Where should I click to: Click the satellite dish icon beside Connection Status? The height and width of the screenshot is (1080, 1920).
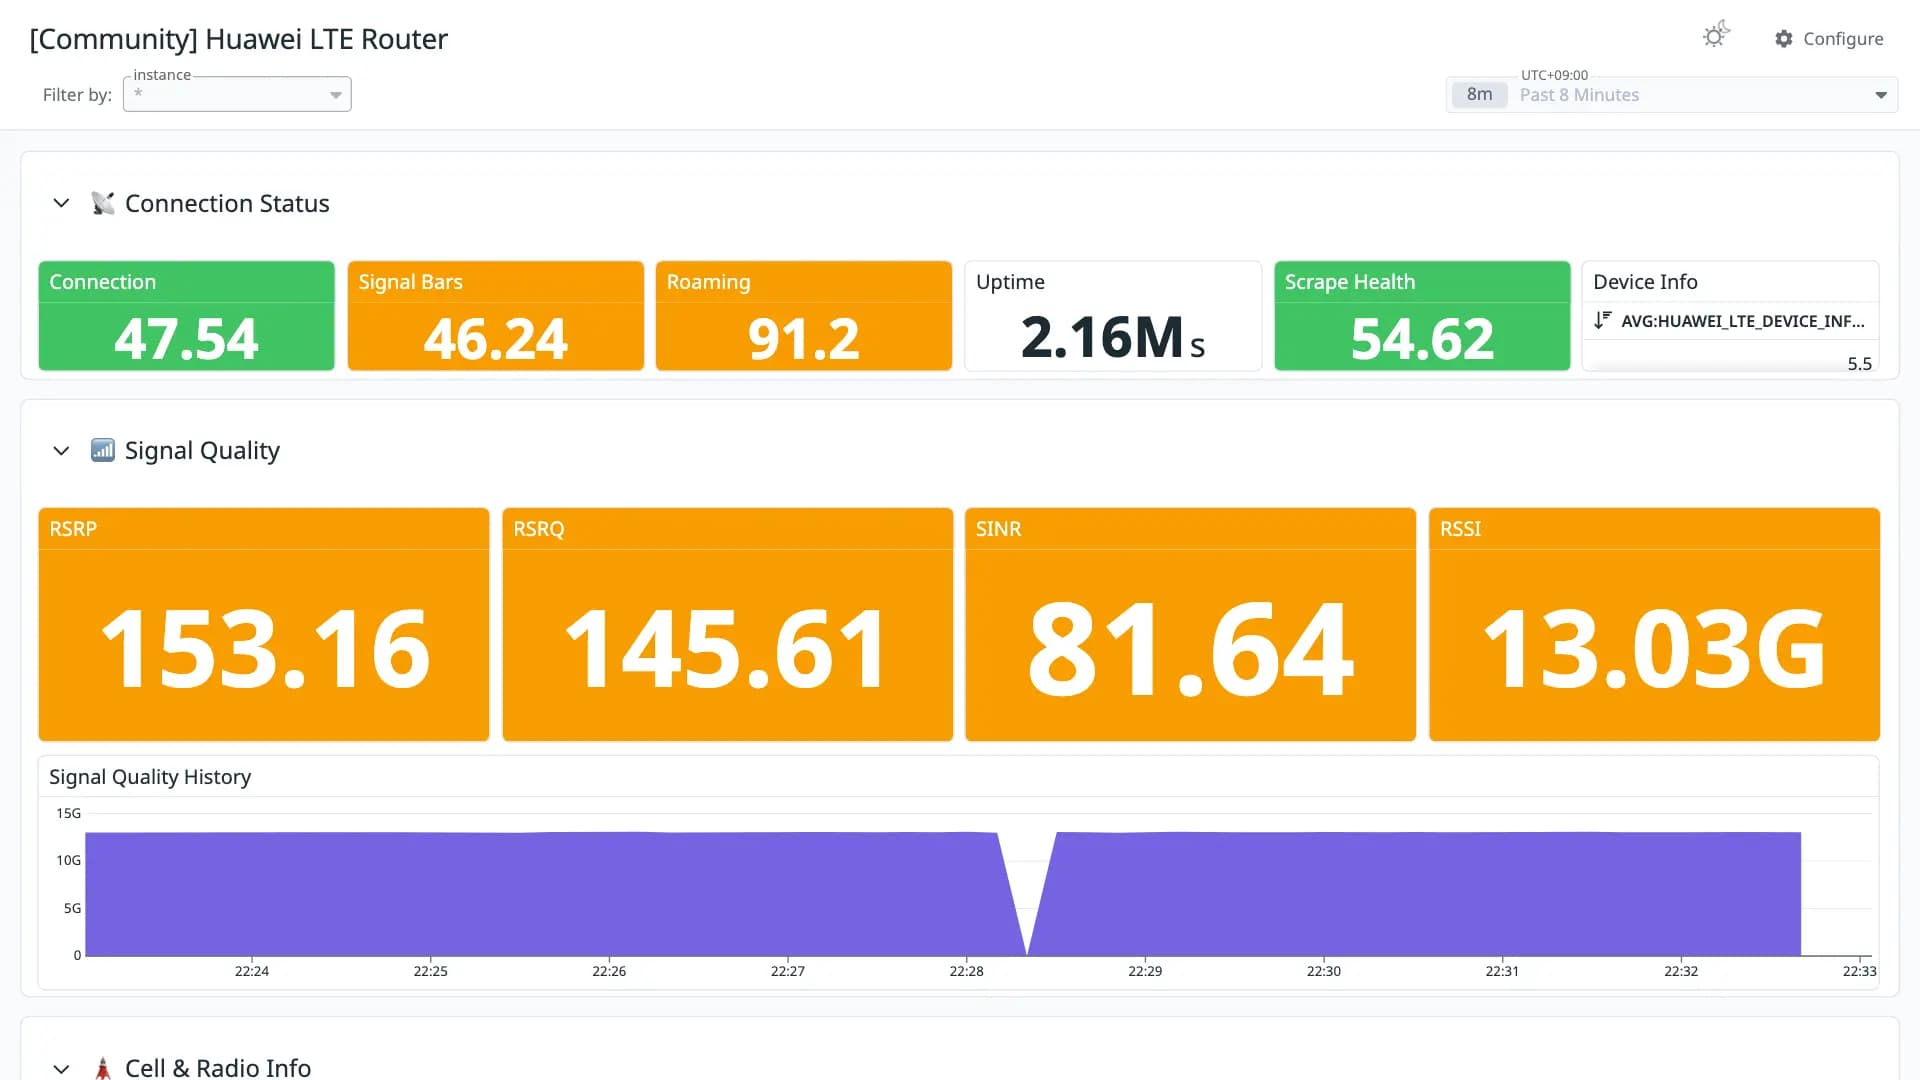coord(102,203)
